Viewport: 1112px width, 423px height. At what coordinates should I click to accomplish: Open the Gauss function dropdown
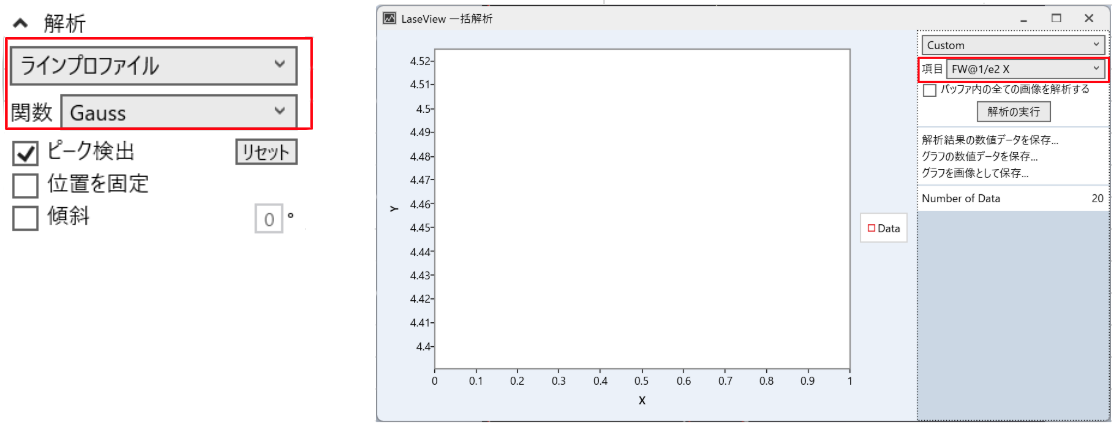(x=178, y=113)
